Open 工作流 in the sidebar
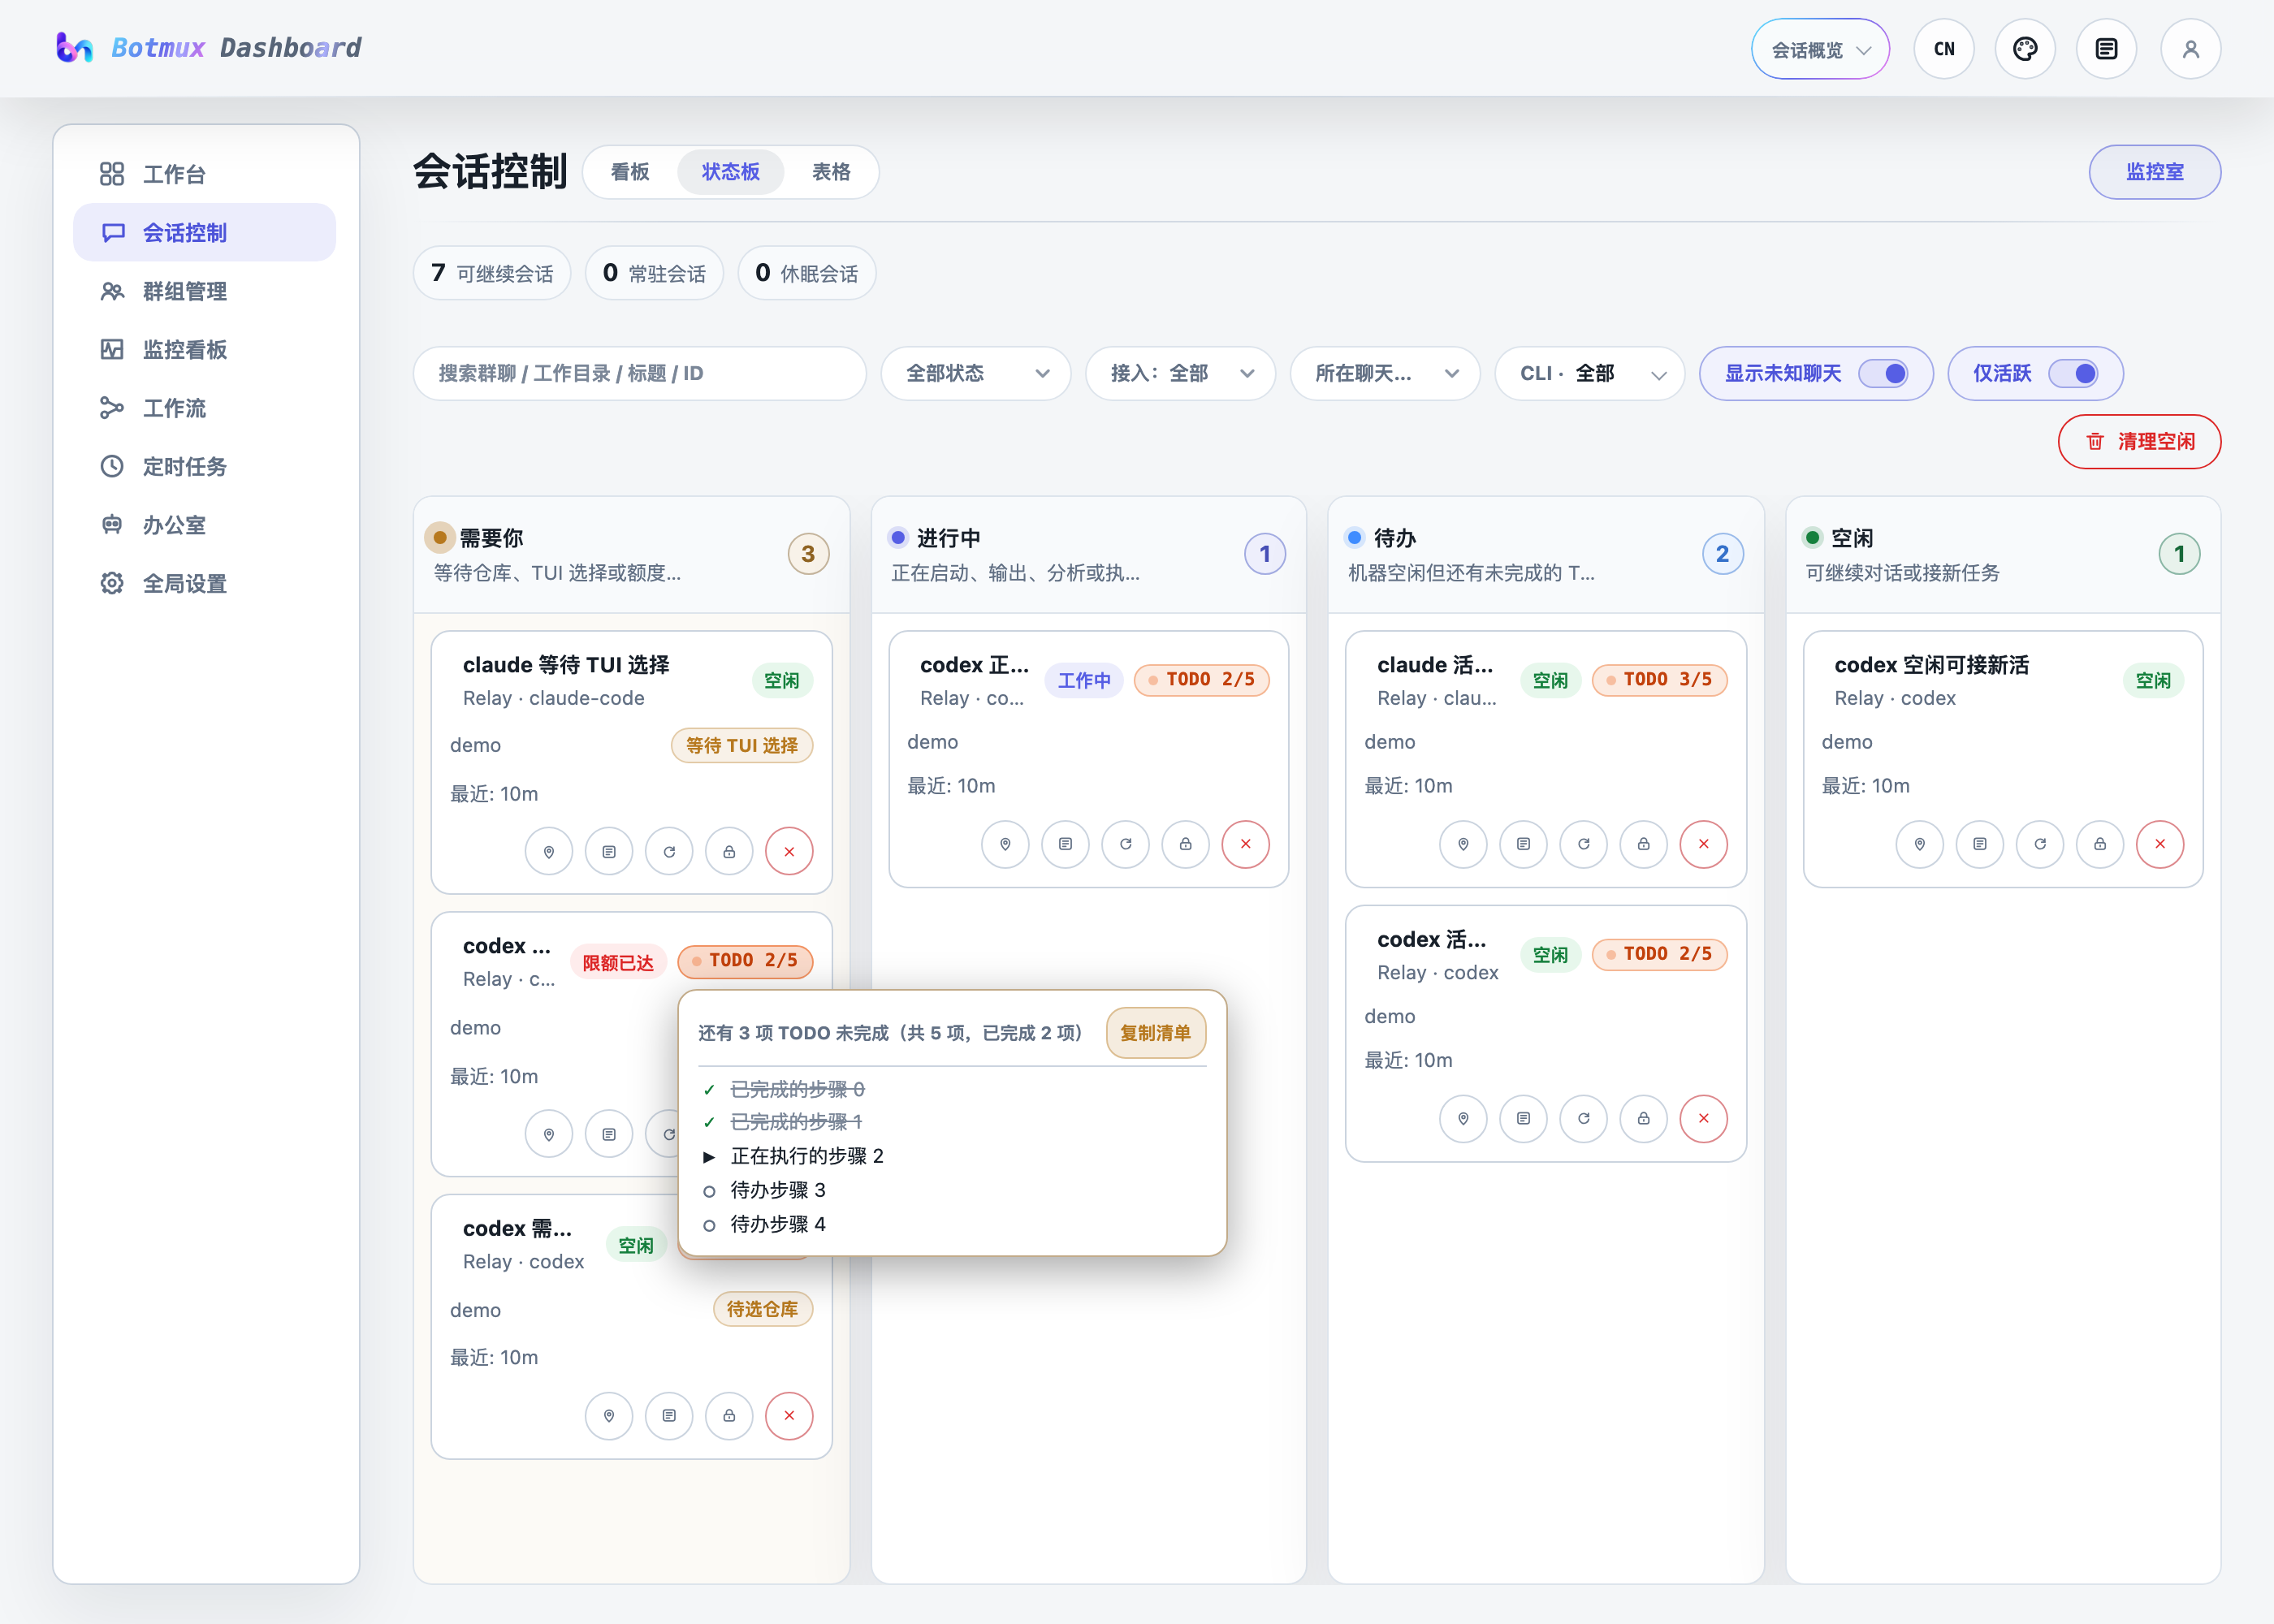Image resolution: width=2274 pixels, height=1624 pixels. point(204,408)
